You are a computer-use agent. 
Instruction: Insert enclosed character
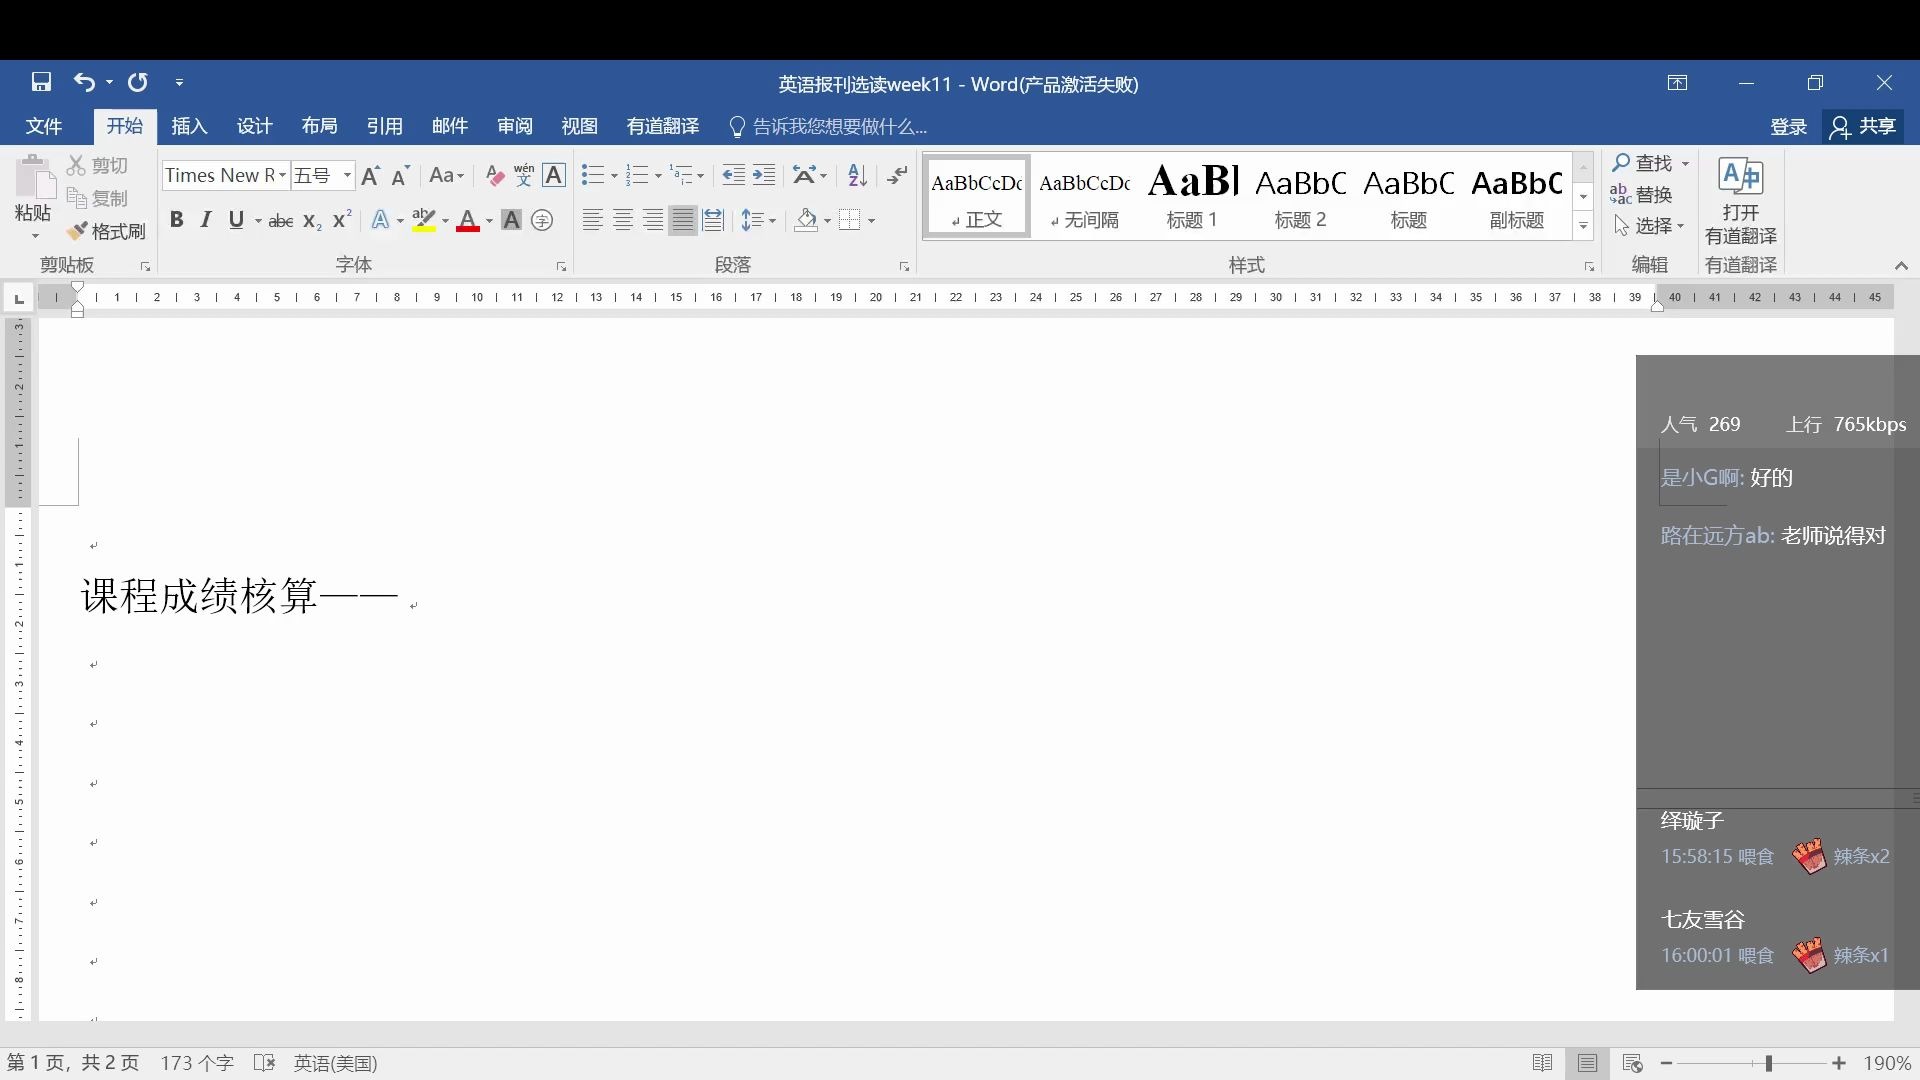click(542, 220)
